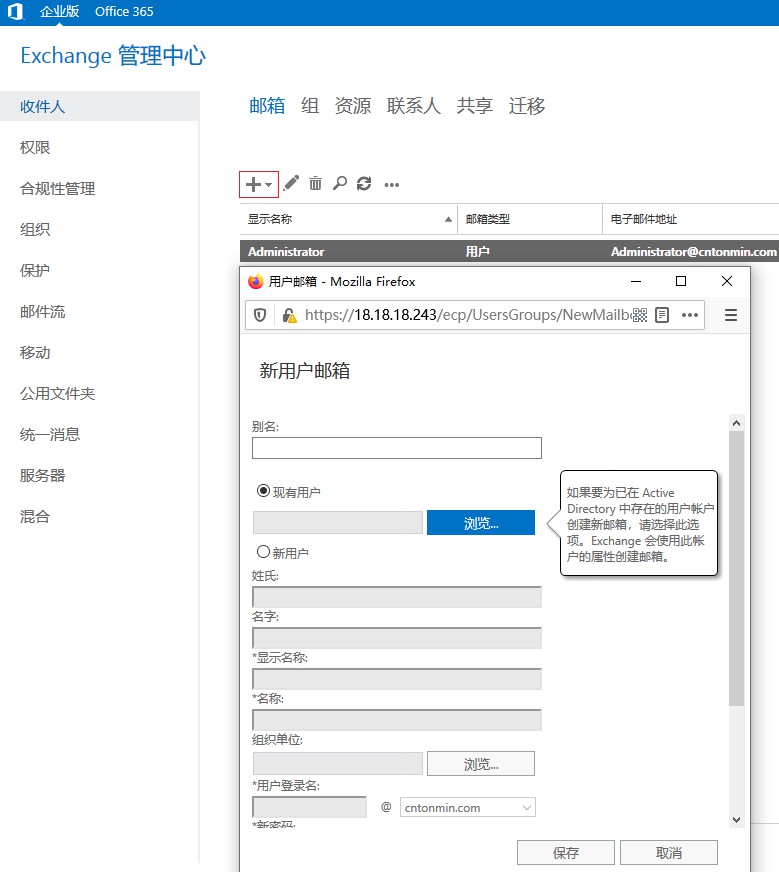
Task: Open the cntonmin.com domain dropdown
Action: (468, 807)
